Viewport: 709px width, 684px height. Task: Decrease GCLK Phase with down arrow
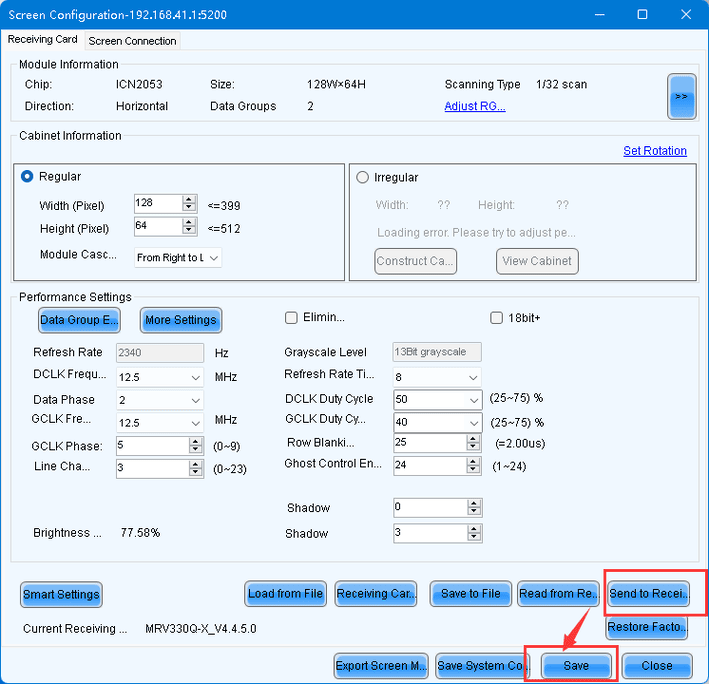pos(195,449)
